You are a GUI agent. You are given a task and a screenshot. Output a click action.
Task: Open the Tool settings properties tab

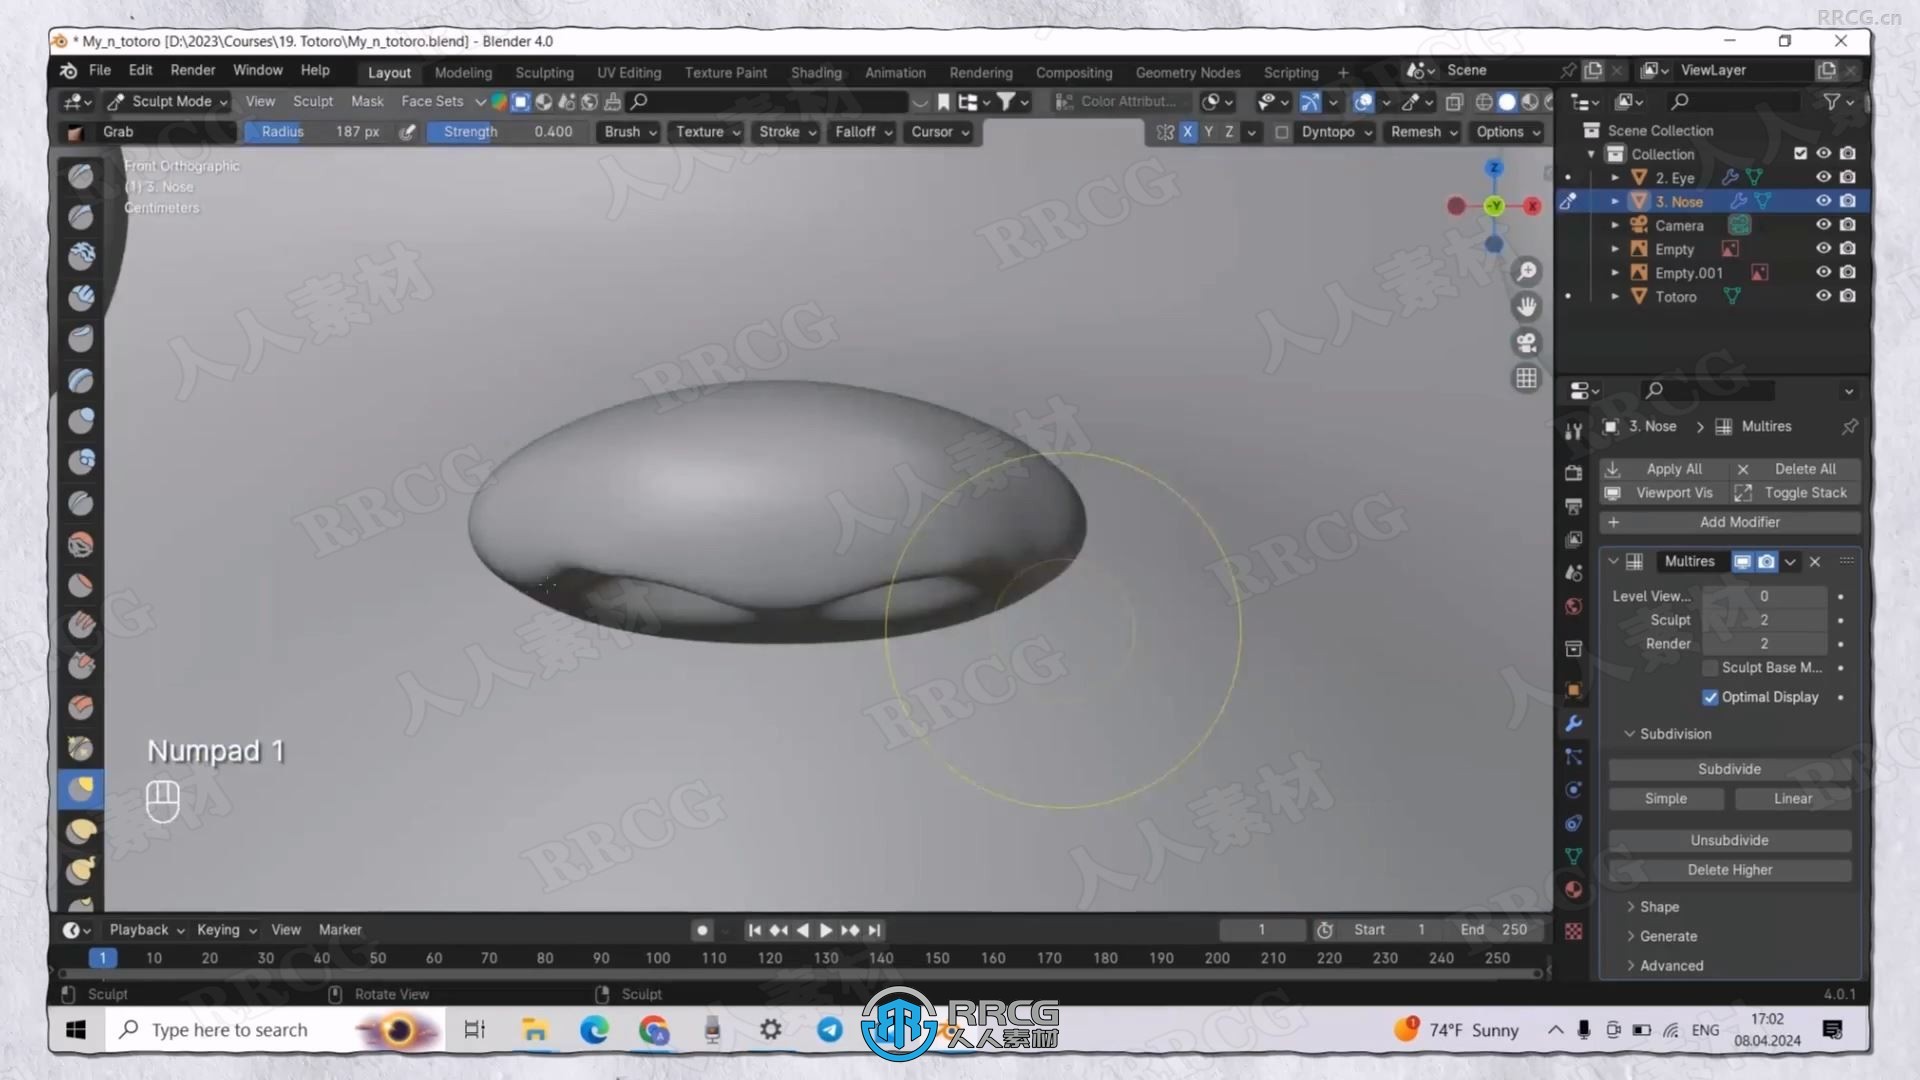tap(1573, 431)
